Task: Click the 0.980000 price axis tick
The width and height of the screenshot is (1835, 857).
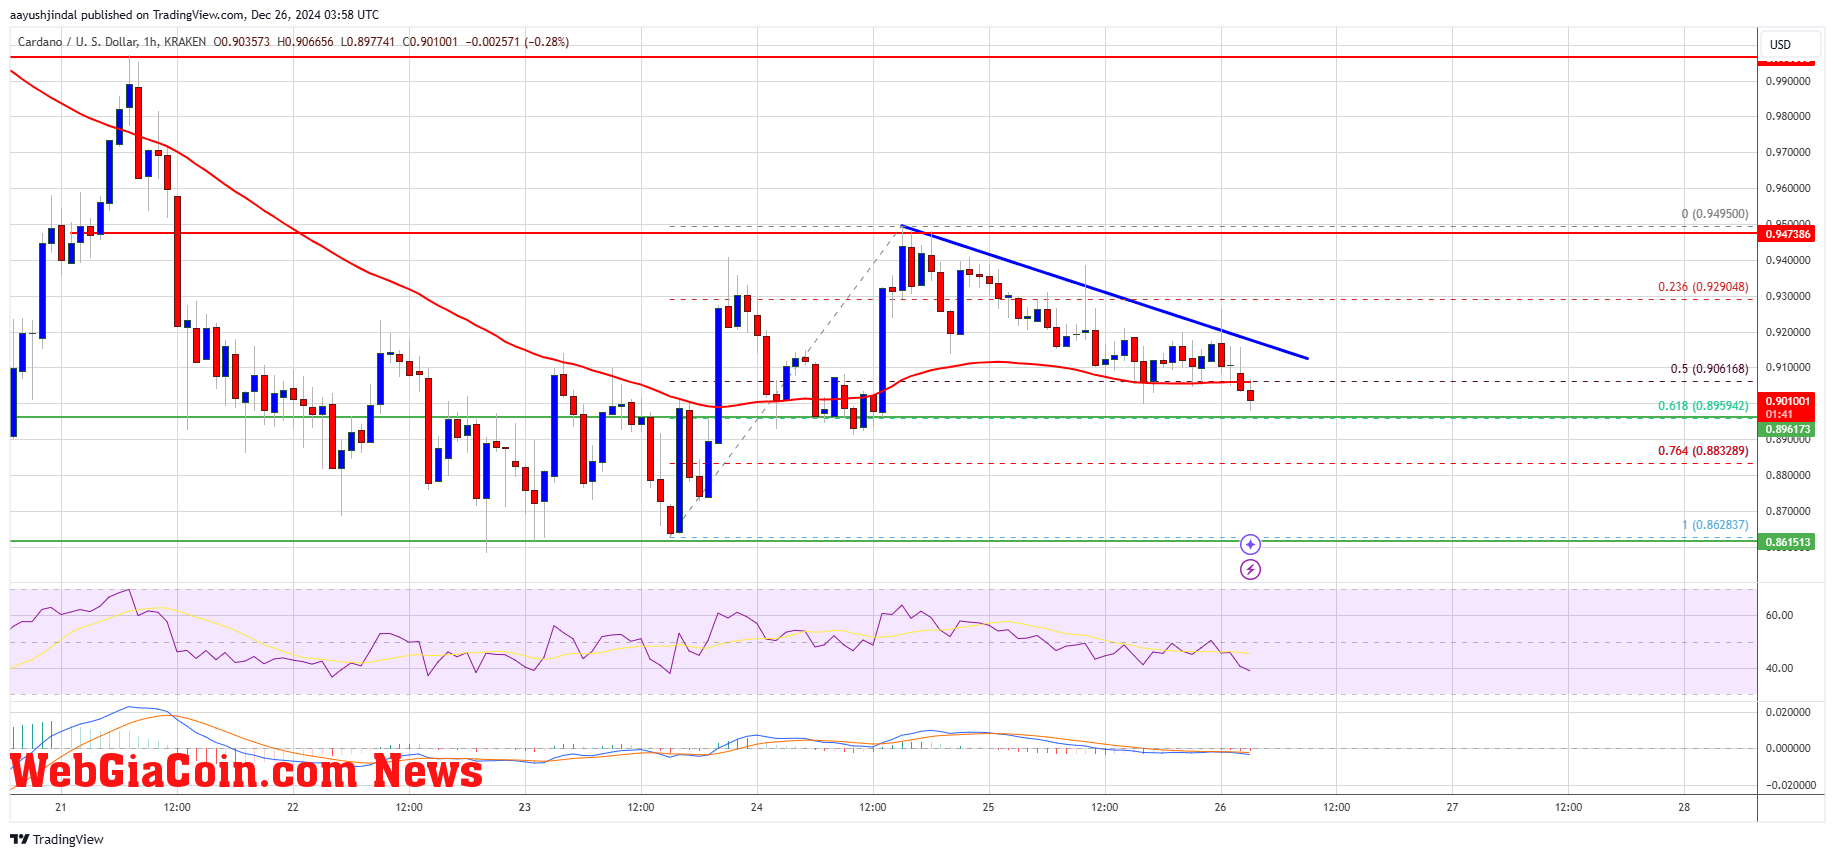Action: [1788, 117]
